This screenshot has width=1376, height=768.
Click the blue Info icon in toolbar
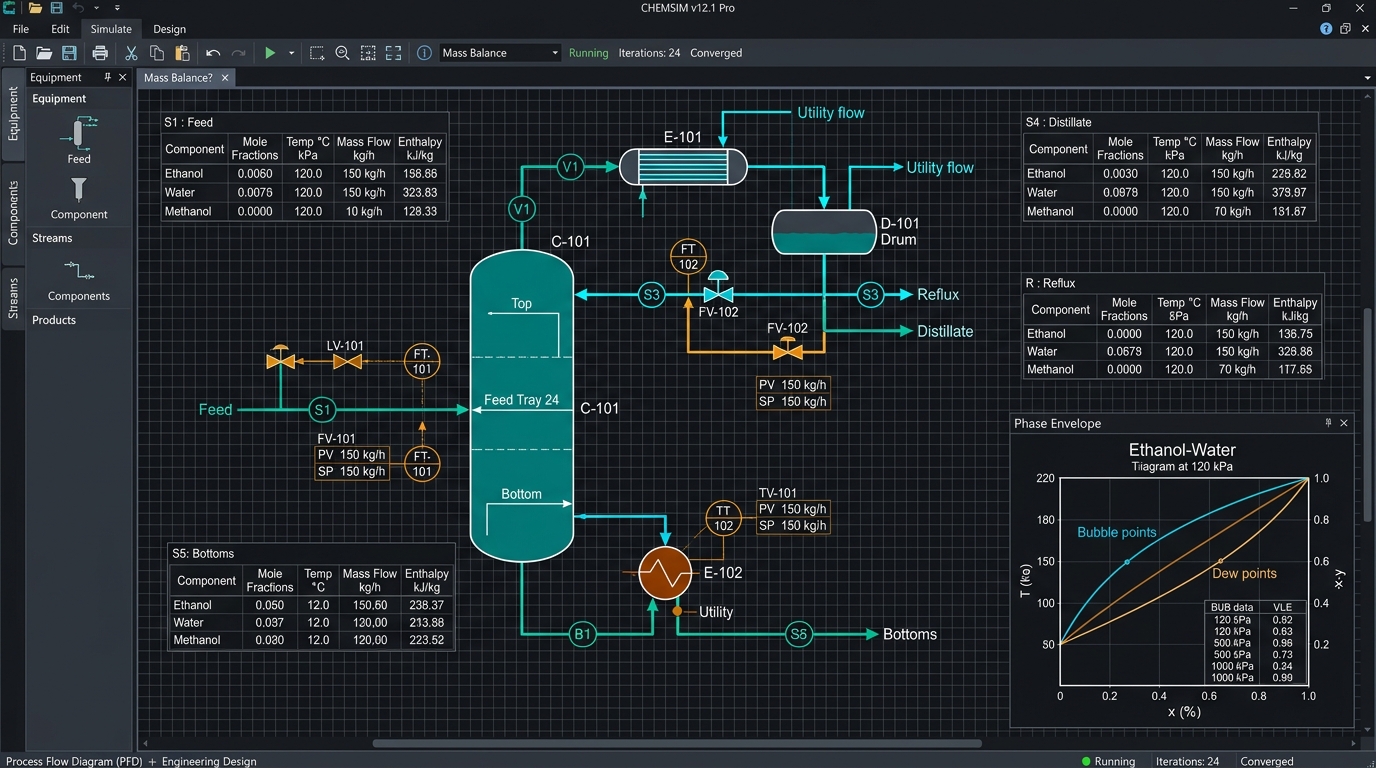coord(424,53)
